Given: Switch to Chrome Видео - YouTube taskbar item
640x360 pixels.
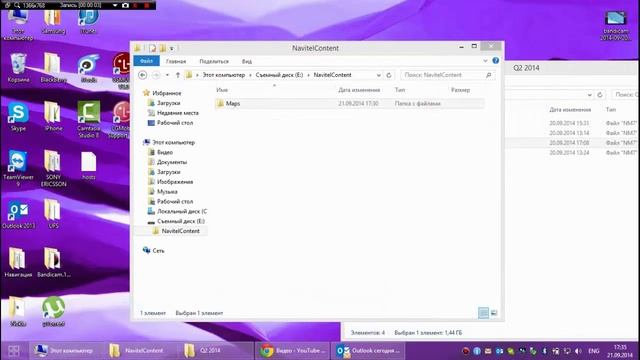Looking at the screenshot, I should point(292,351).
